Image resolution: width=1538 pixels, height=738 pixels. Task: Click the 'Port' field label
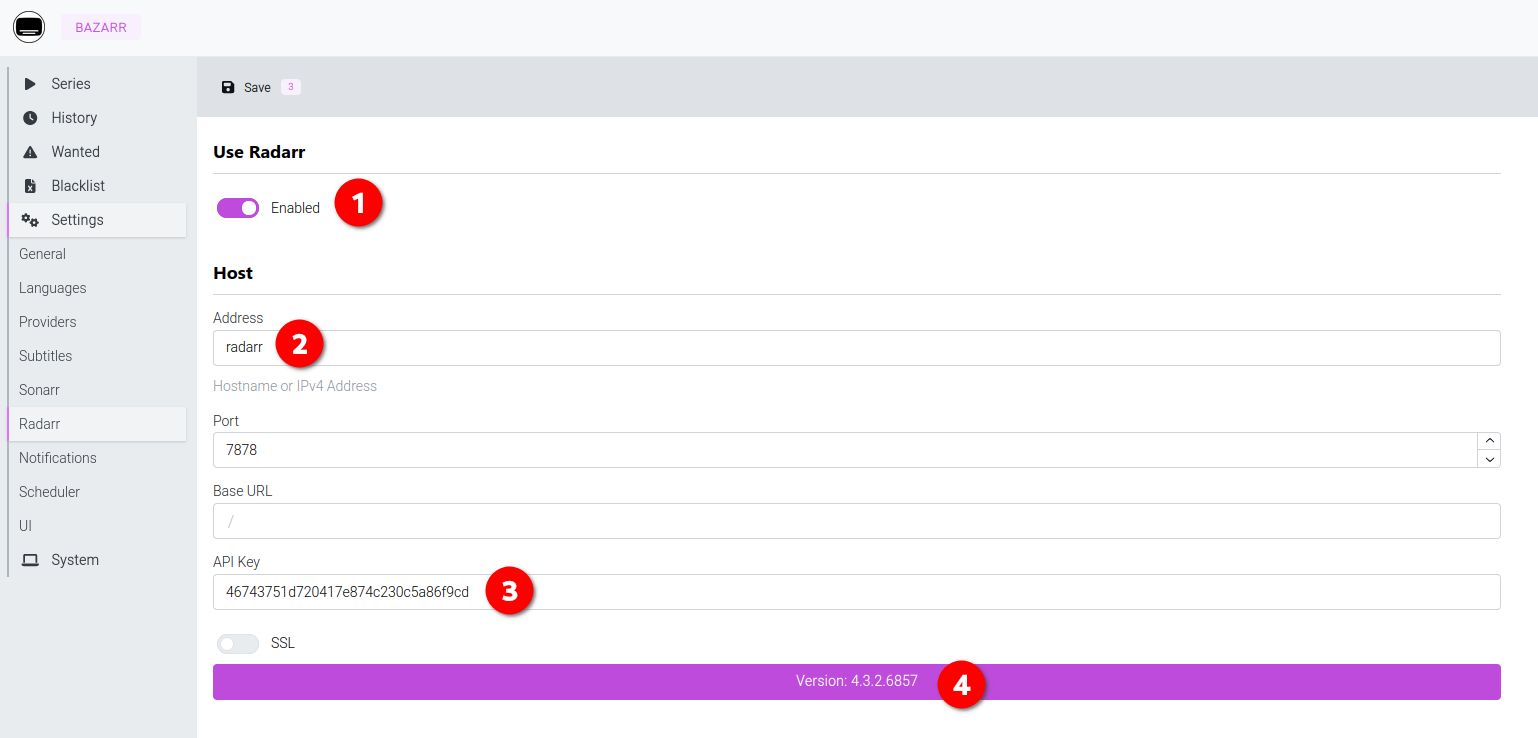(x=226, y=421)
